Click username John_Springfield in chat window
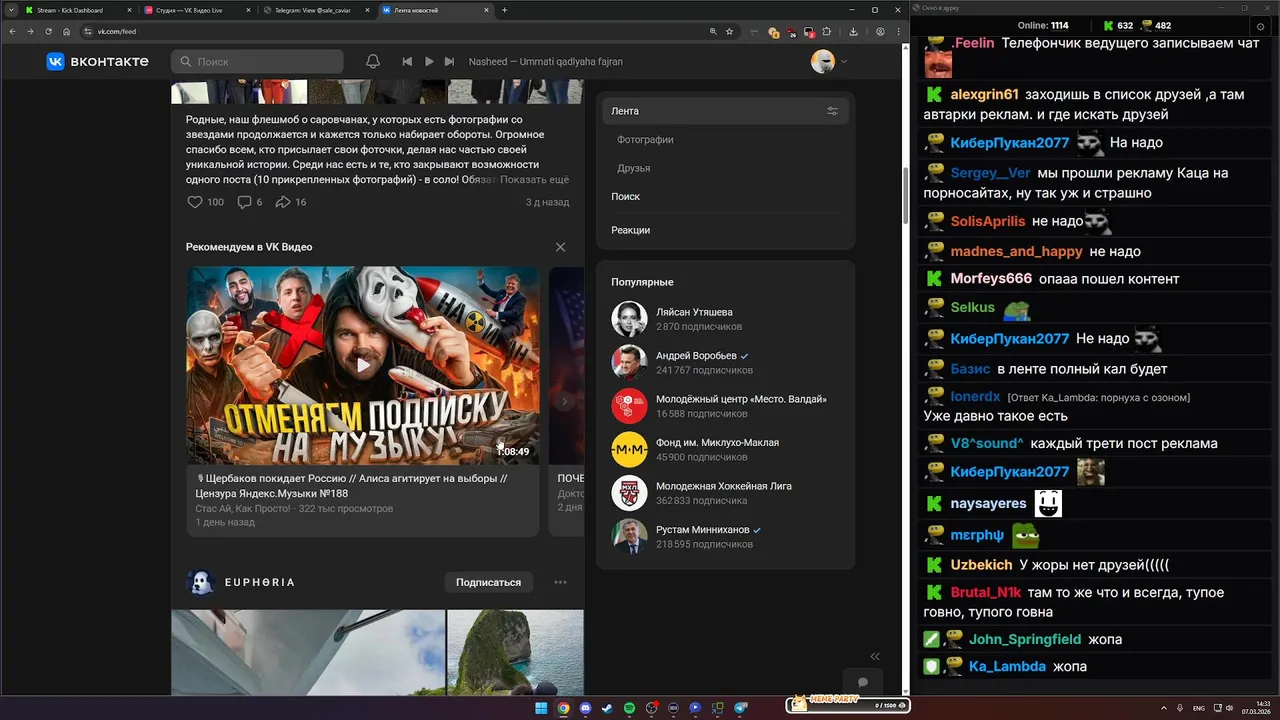Screen dimensions: 1280x720 [1025, 639]
